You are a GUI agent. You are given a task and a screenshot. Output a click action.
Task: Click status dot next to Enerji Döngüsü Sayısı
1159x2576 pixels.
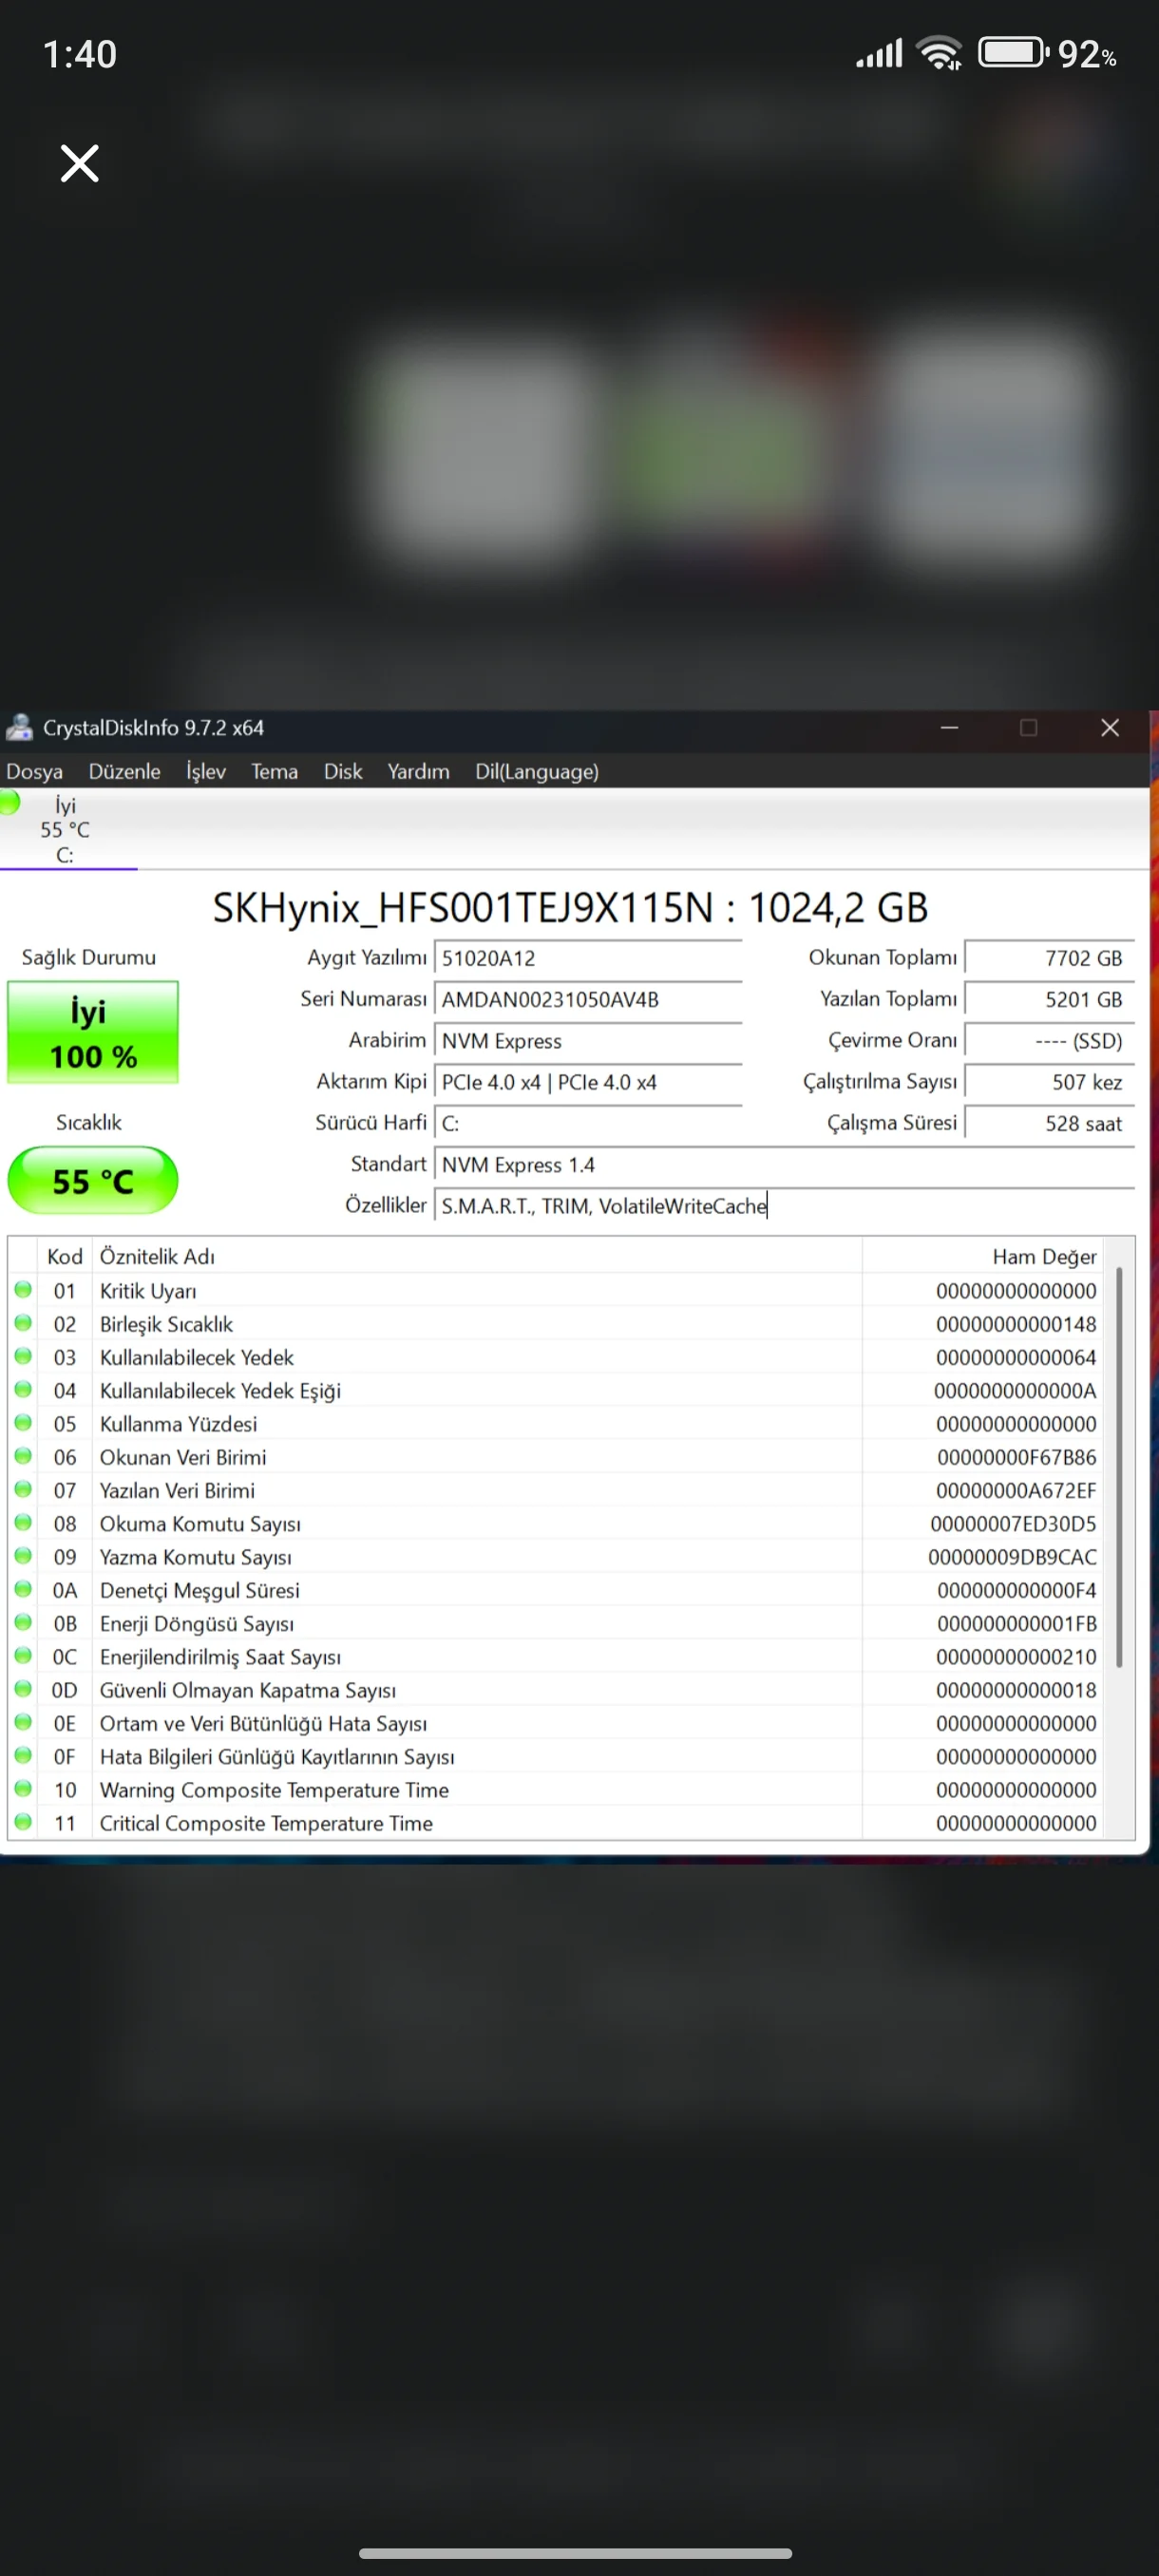(23, 1622)
